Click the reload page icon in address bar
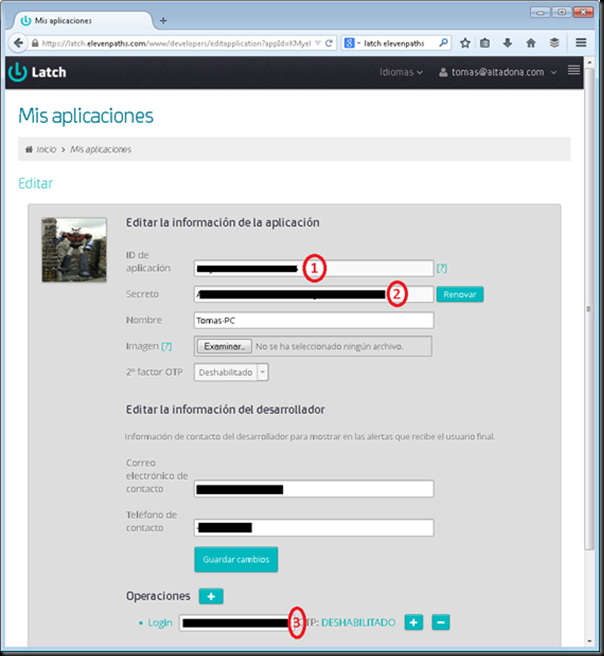Viewport: 604px width, 656px height. tap(329, 43)
